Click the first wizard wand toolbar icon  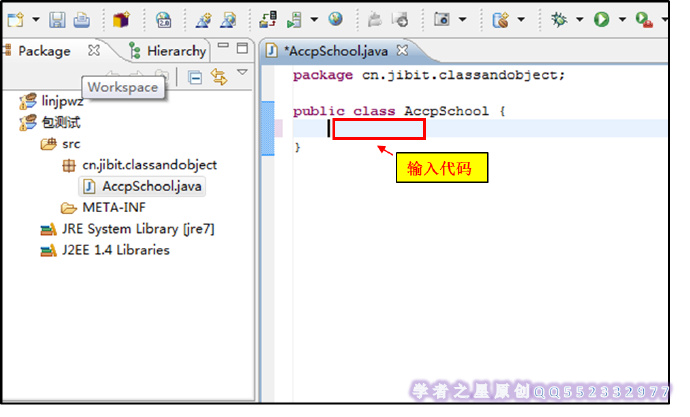(203, 20)
